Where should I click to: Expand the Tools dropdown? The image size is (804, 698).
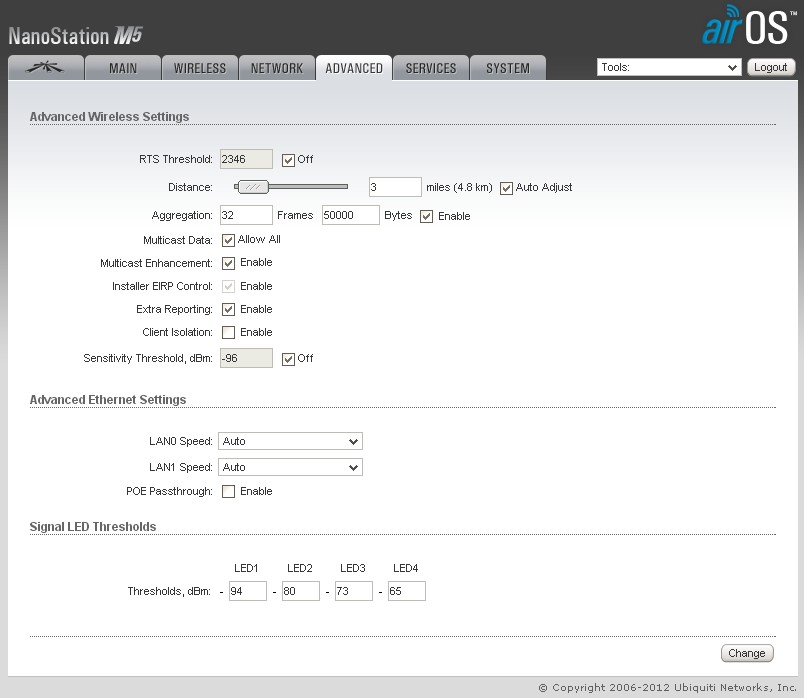(669, 67)
